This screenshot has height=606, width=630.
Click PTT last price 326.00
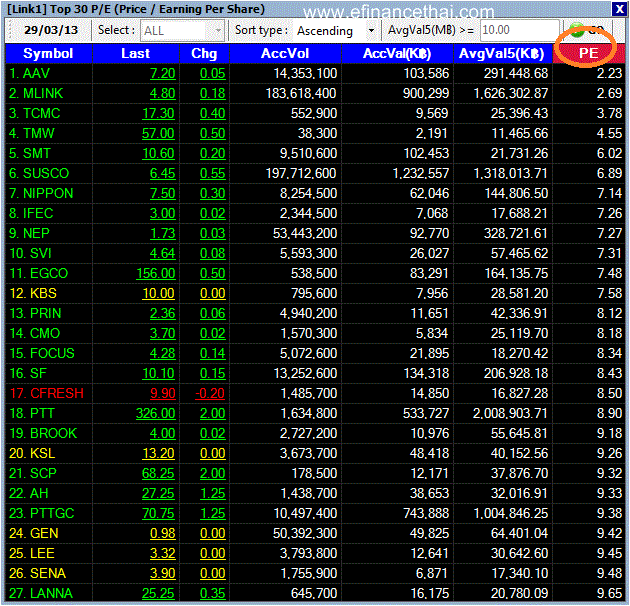155,414
